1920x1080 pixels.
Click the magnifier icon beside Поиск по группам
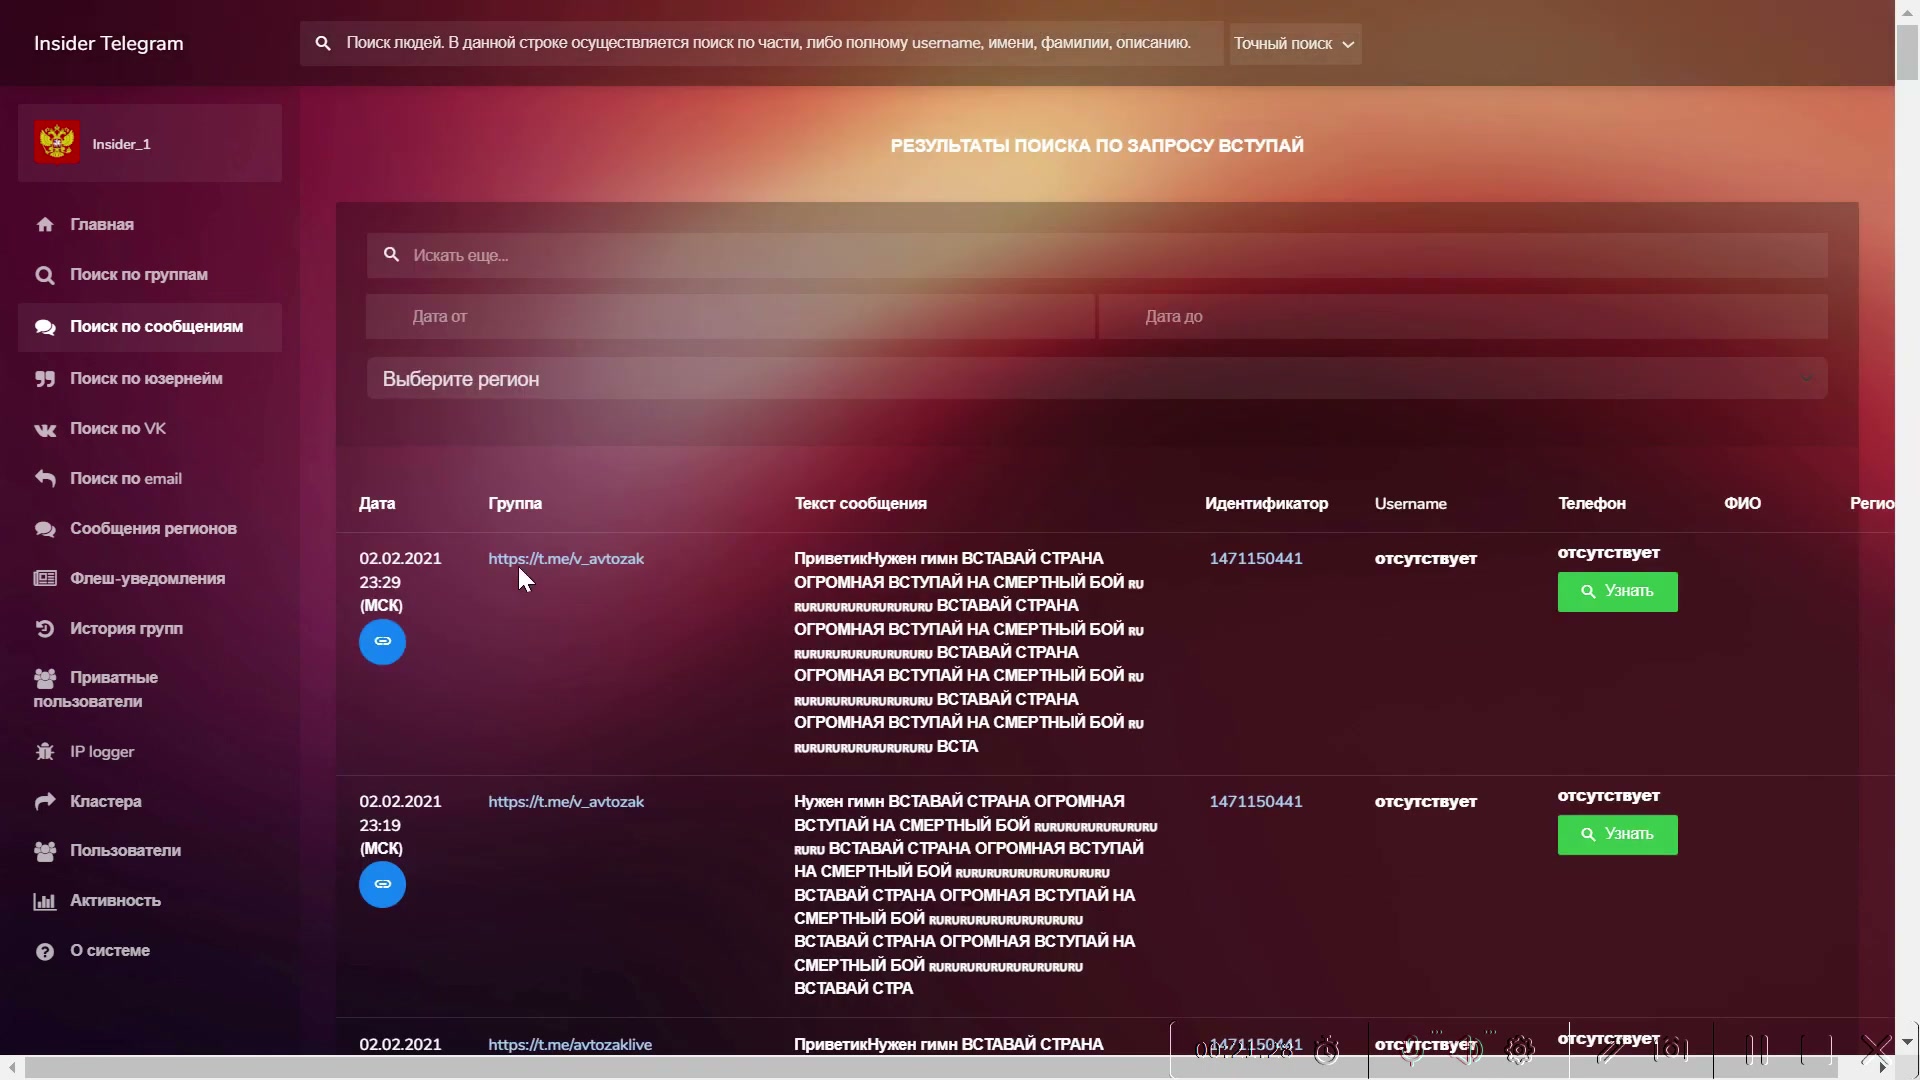tap(45, 275)
